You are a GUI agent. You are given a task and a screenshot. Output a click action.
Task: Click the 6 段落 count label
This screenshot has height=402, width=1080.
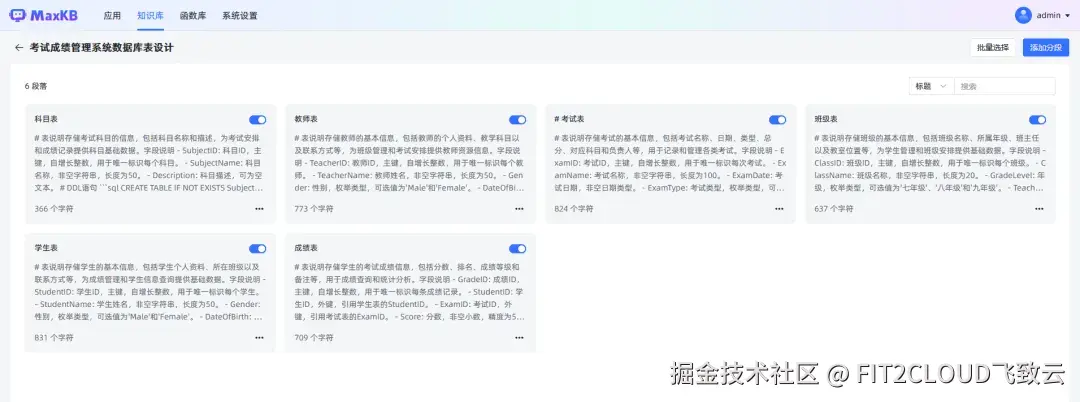[36, 86]
